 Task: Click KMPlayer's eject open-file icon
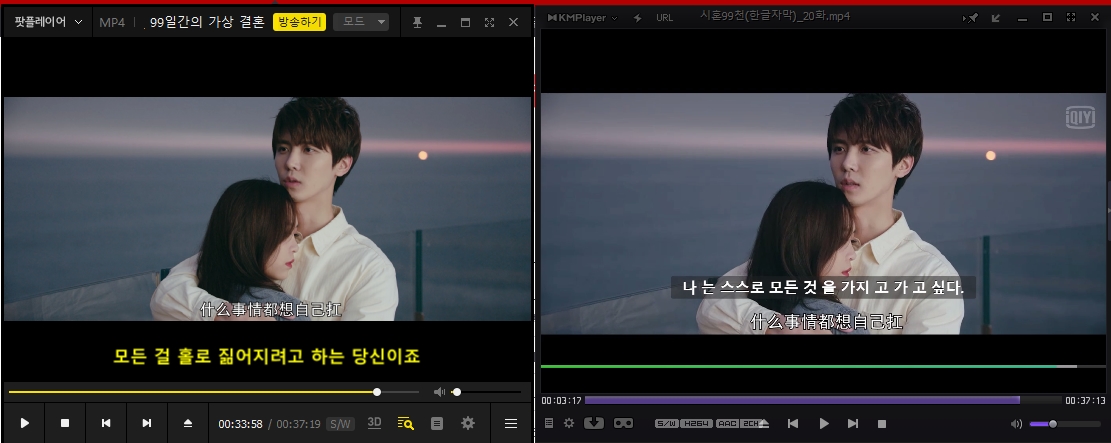click(763, 424)
